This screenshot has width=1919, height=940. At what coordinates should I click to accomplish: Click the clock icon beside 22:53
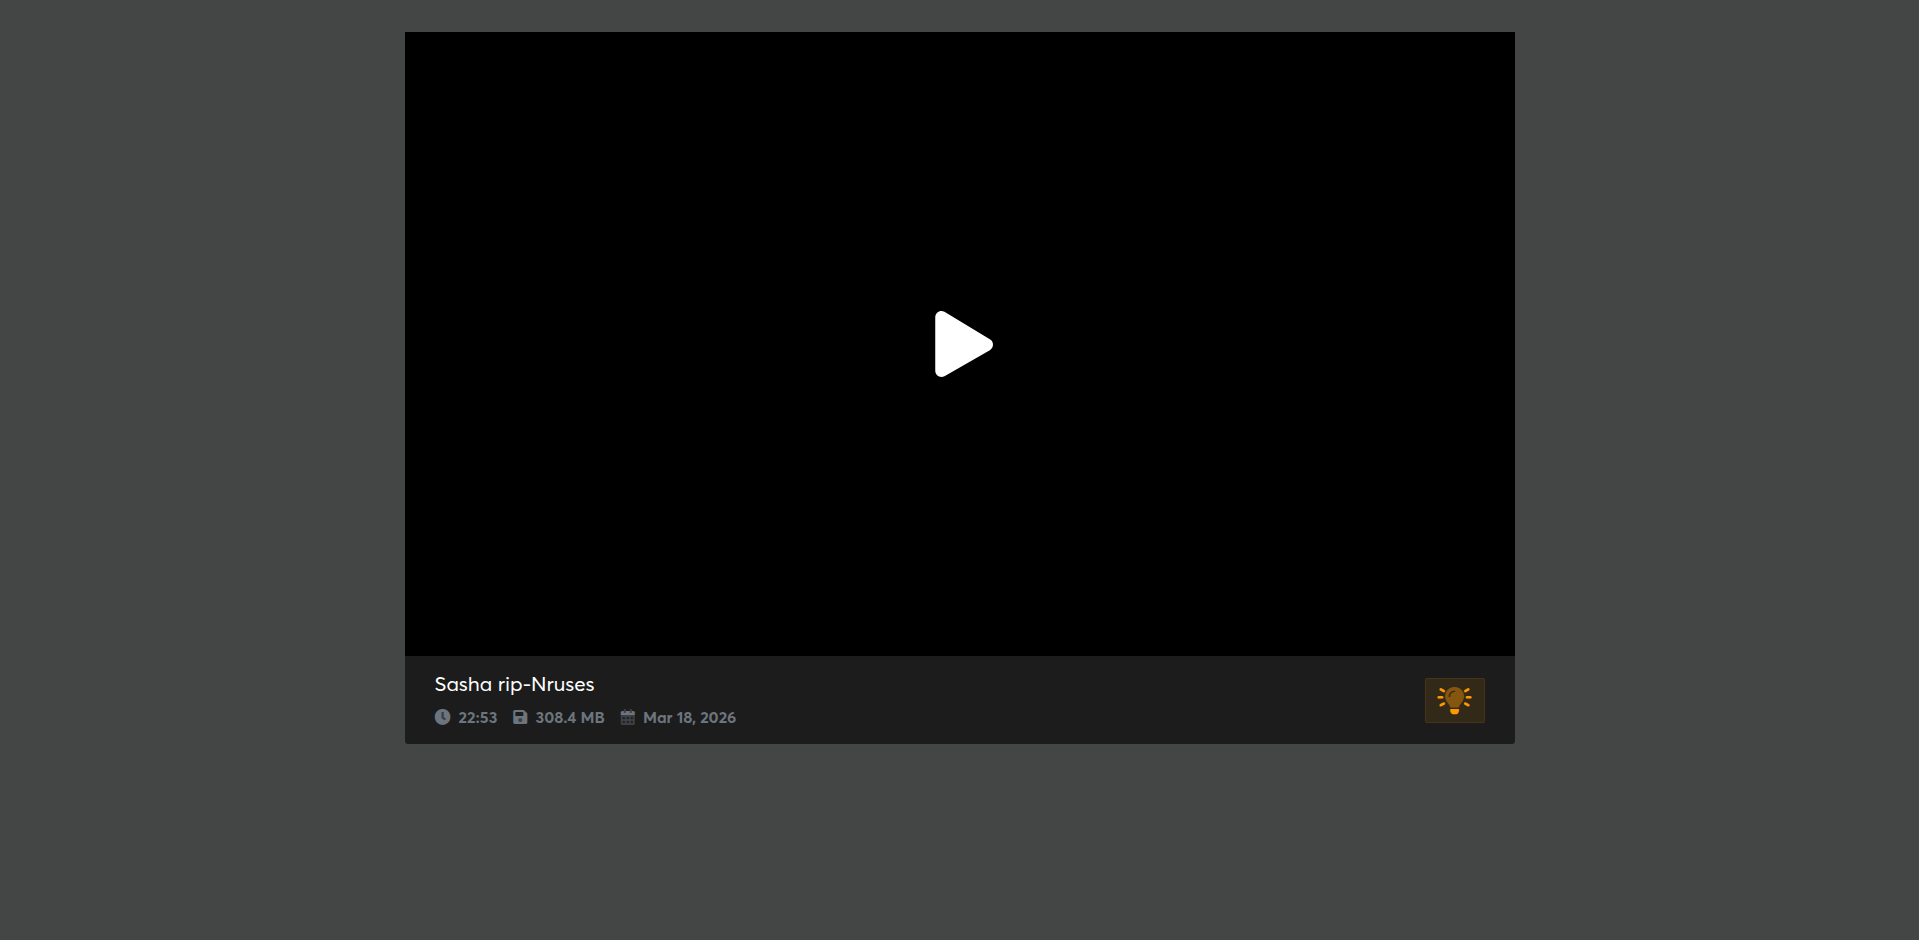442,717
